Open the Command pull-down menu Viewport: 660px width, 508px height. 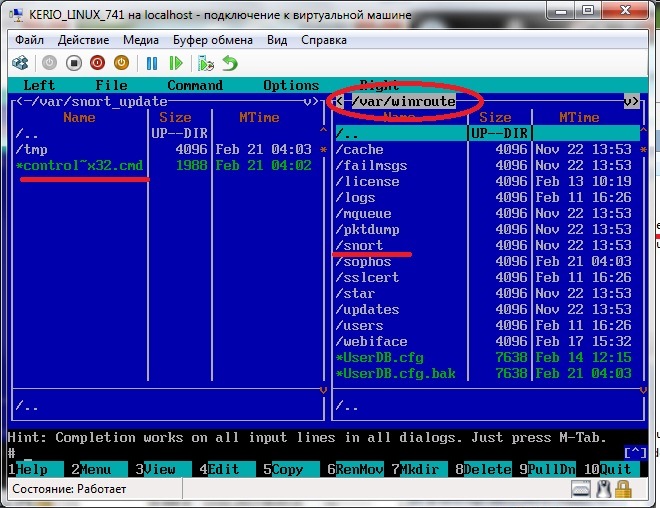point(195,86)
